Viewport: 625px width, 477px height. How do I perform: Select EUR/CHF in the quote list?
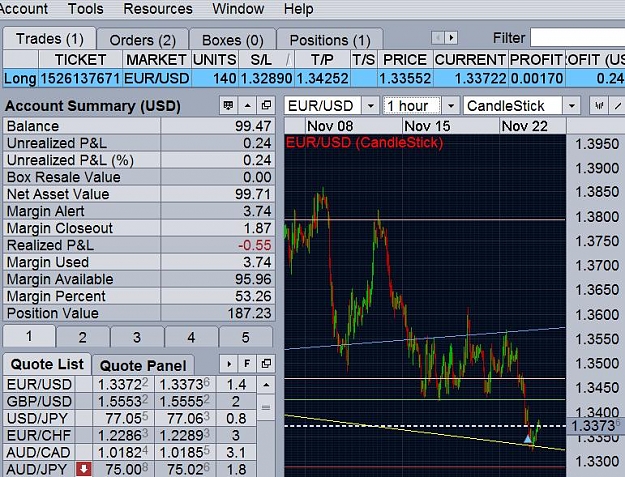pyautogui.click(x=130, y=436)
